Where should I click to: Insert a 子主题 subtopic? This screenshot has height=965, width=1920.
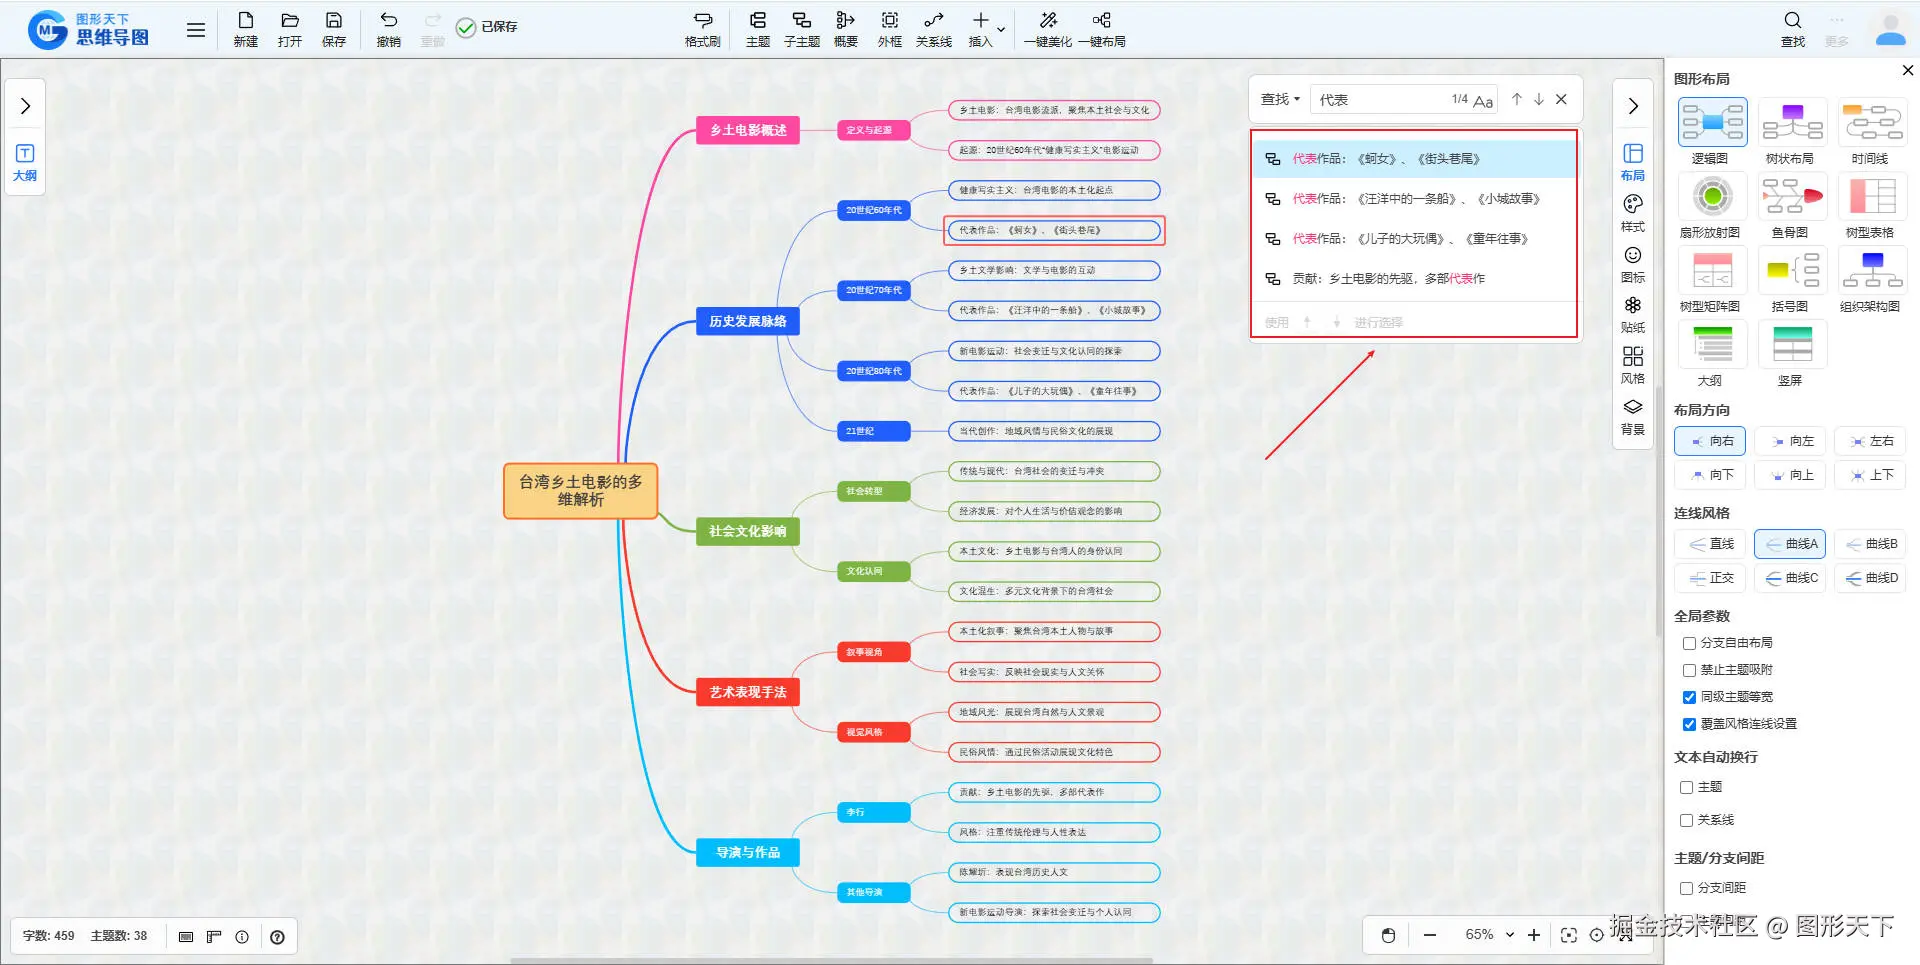[802, 29]
